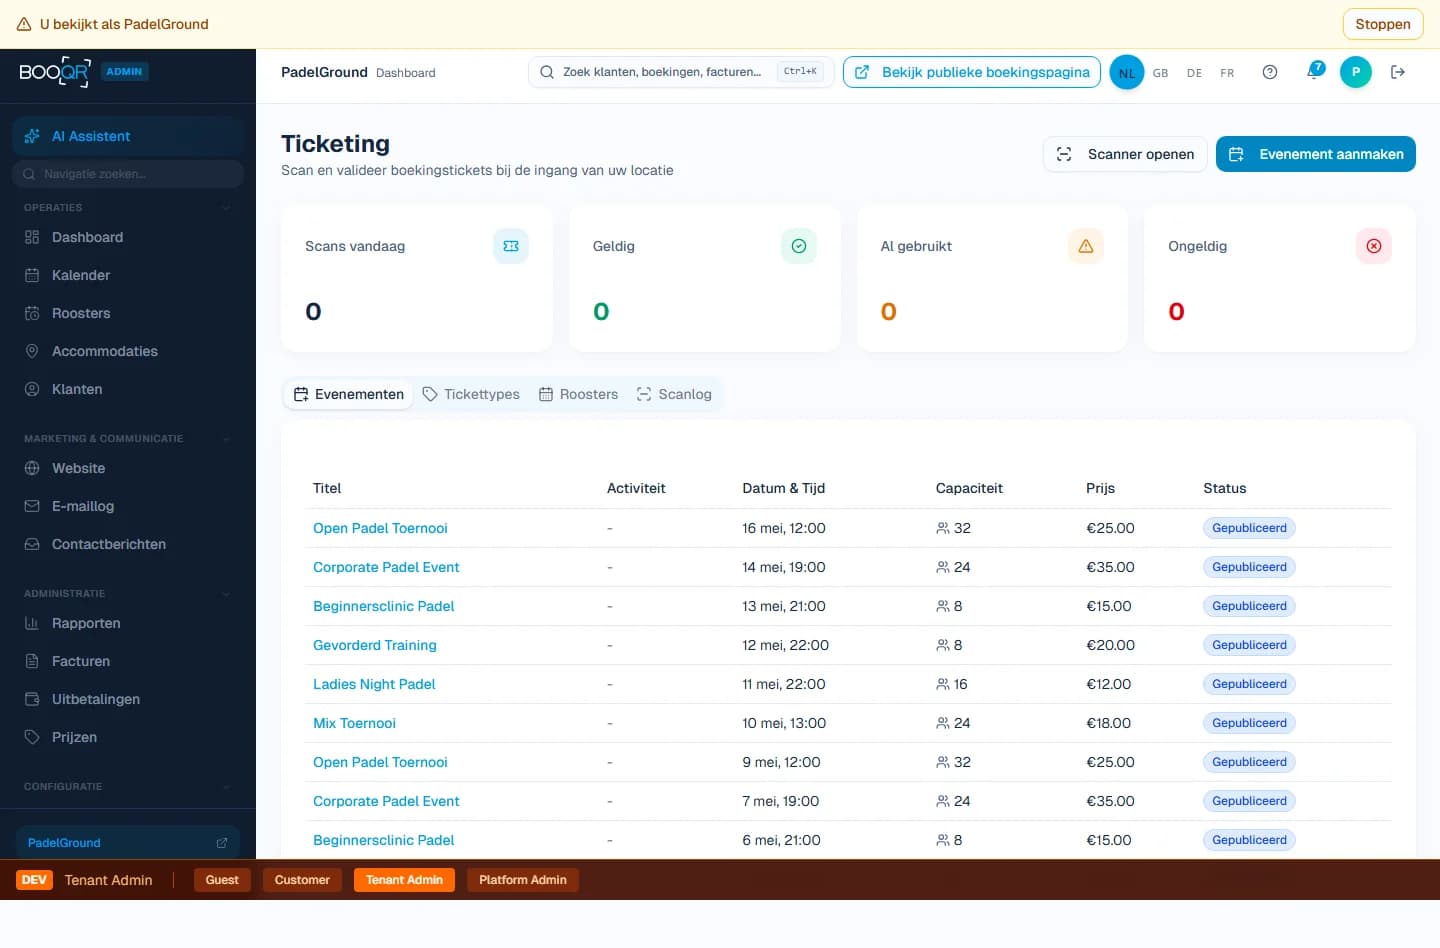Collapse the Marketing & Communicatie section
This screenshot has height=948, width=1440.
coord(226,439)
